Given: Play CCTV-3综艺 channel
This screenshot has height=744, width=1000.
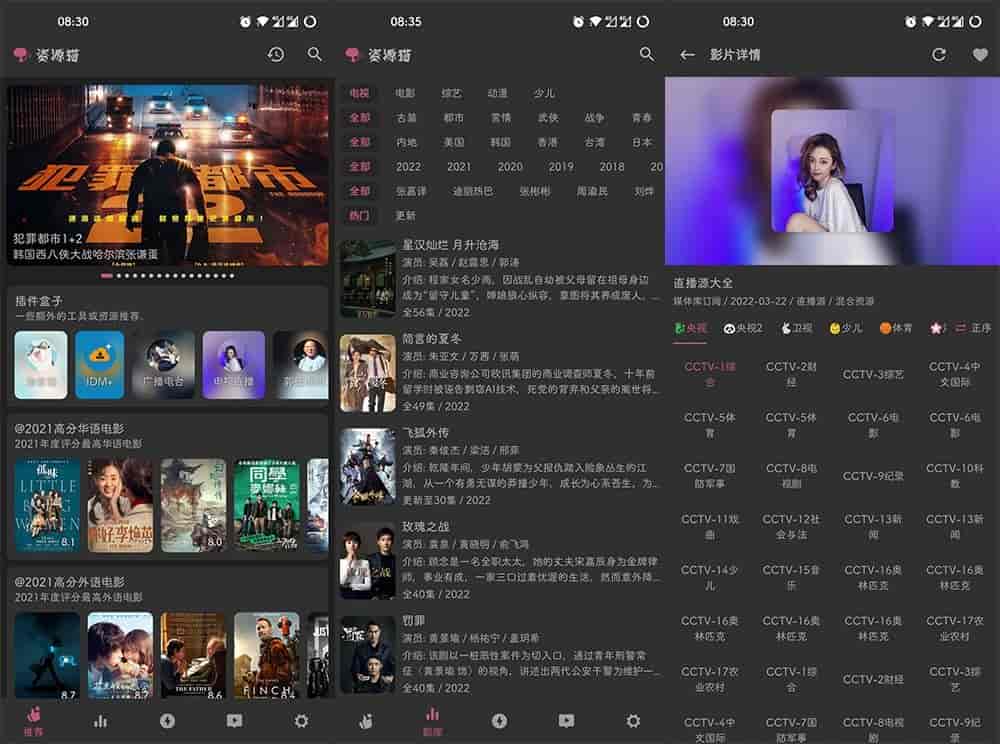Looking at the screenshot, I should click(x=873, y=374).
